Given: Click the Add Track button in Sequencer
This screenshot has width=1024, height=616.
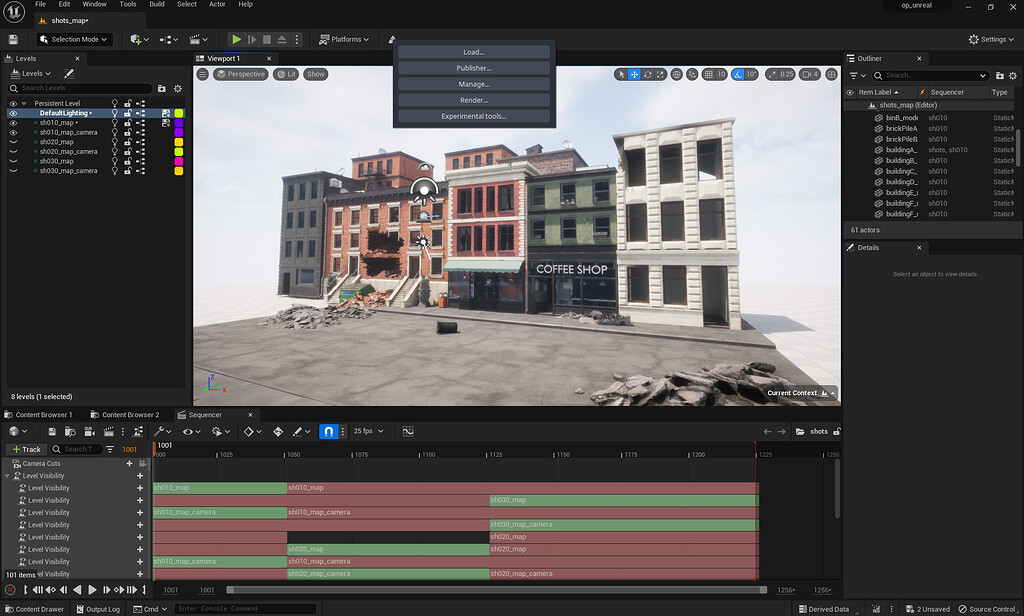Looking at the screenshot, I should click(x=27, y=449).
